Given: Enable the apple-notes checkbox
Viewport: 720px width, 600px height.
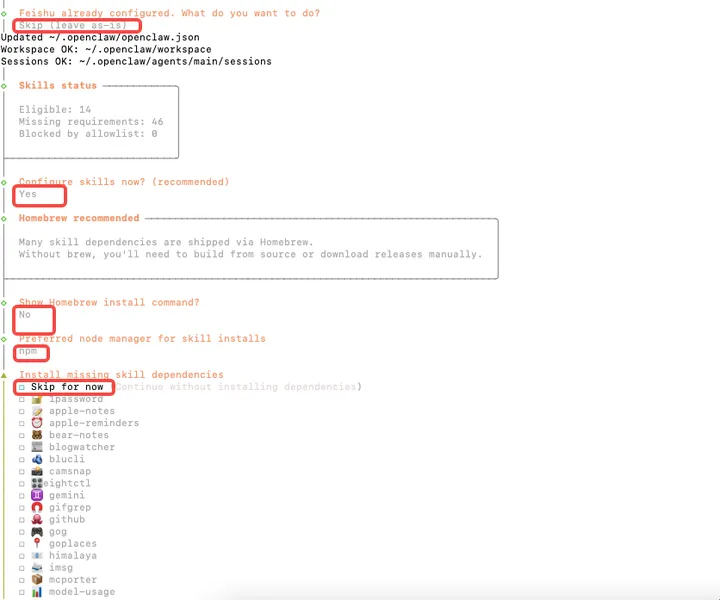Looking at the screenshot, I should point(22,411).
